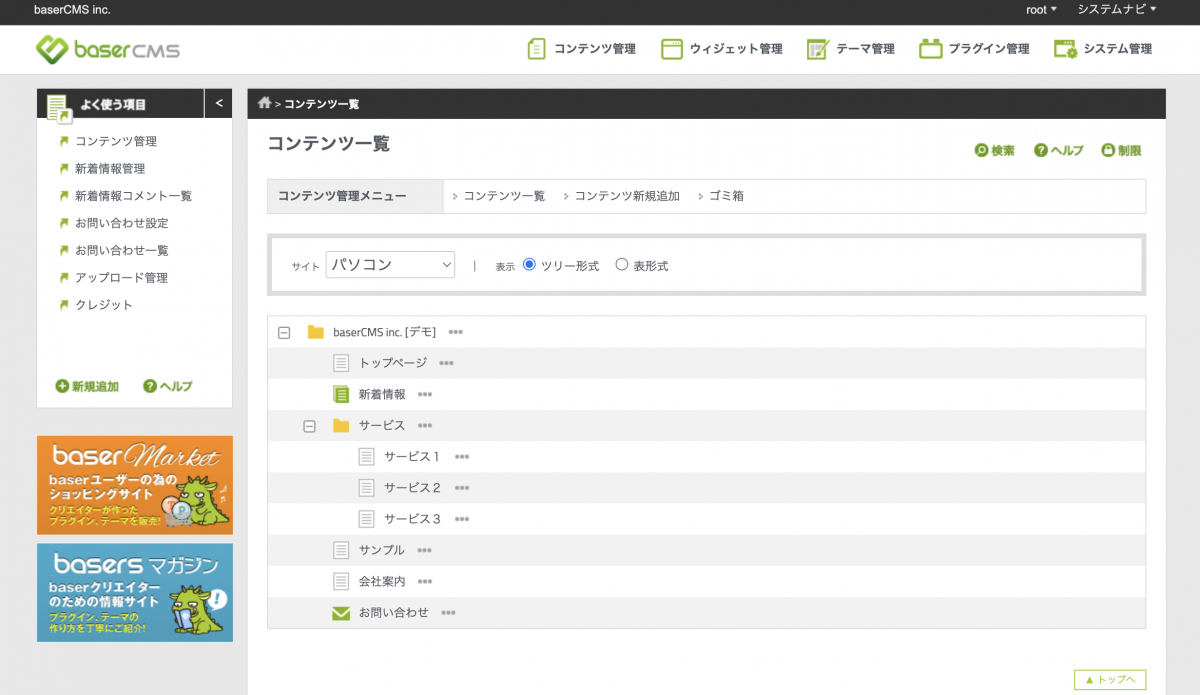This screenshot has height=695, width=1200.
Task: Open the three-dot menu beside サービス２
Action: 461,488
